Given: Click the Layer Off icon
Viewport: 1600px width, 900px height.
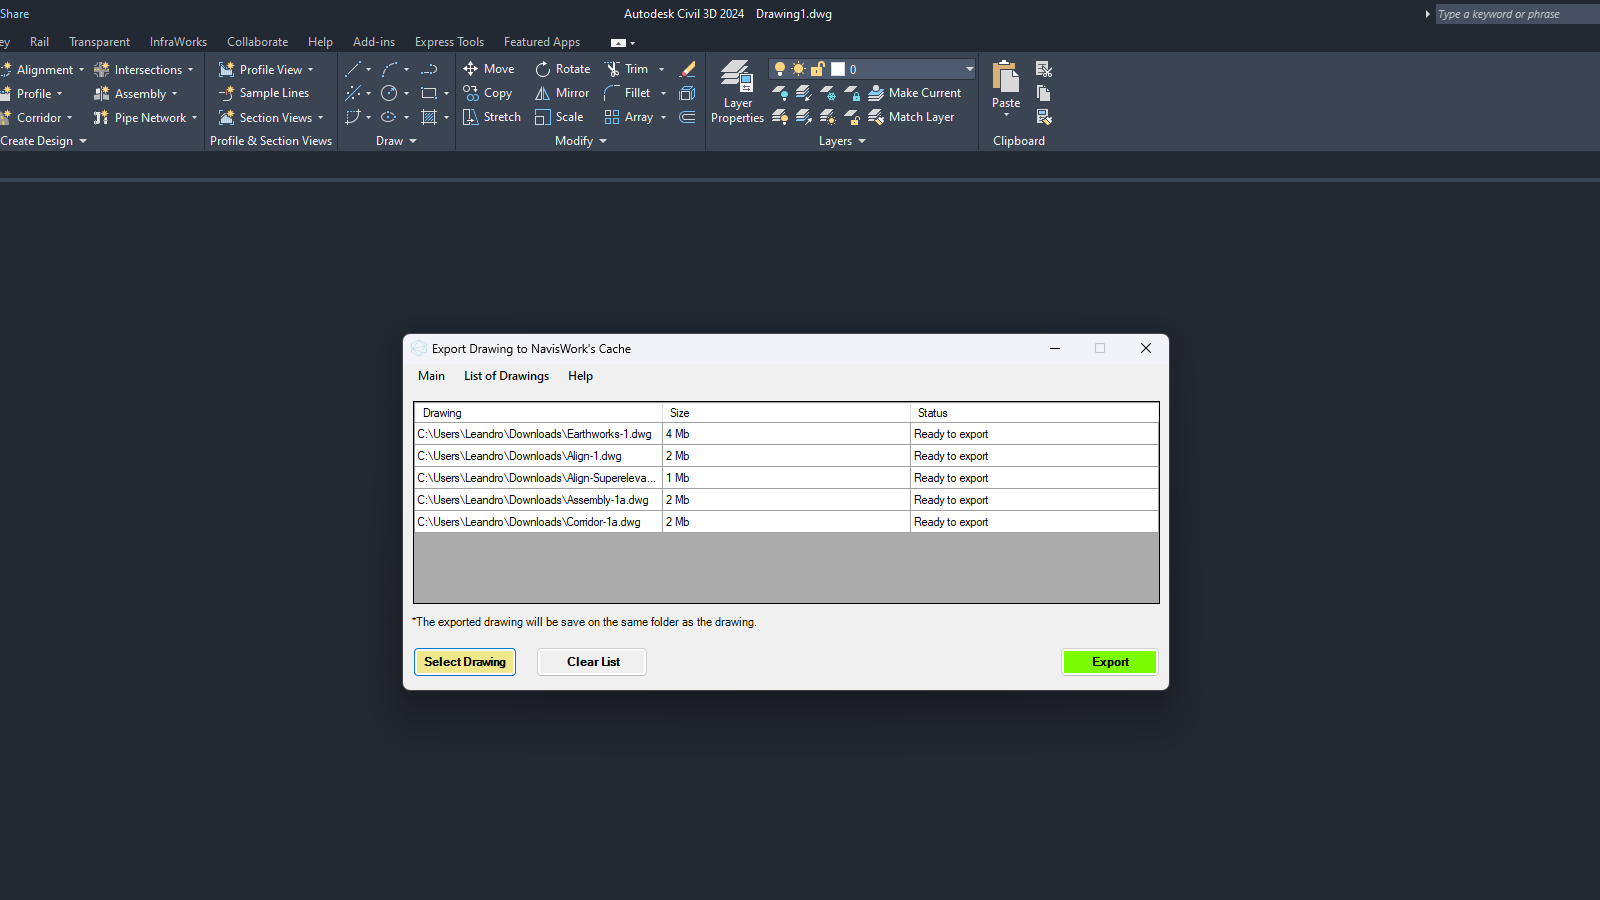Looking at the screenshot, I should [x=780, y=93].
